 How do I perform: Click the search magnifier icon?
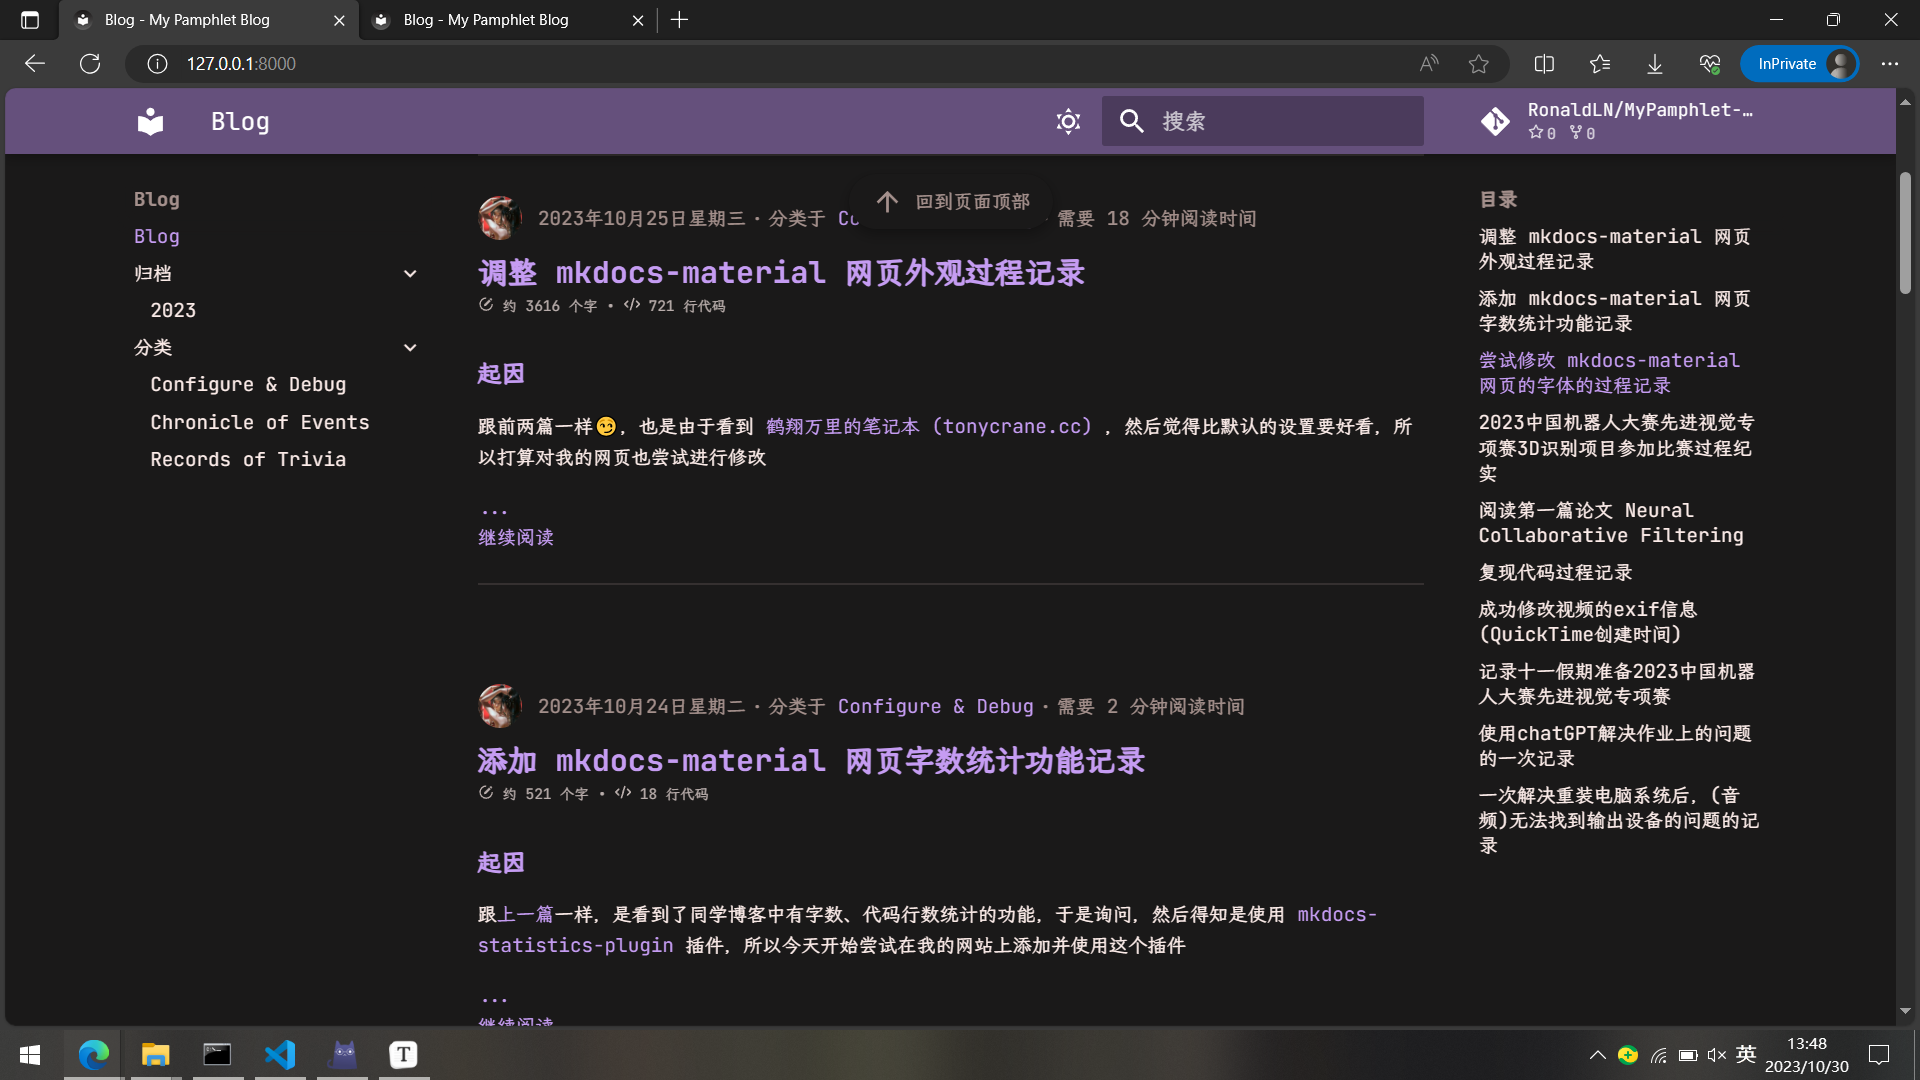point(1131,121)
